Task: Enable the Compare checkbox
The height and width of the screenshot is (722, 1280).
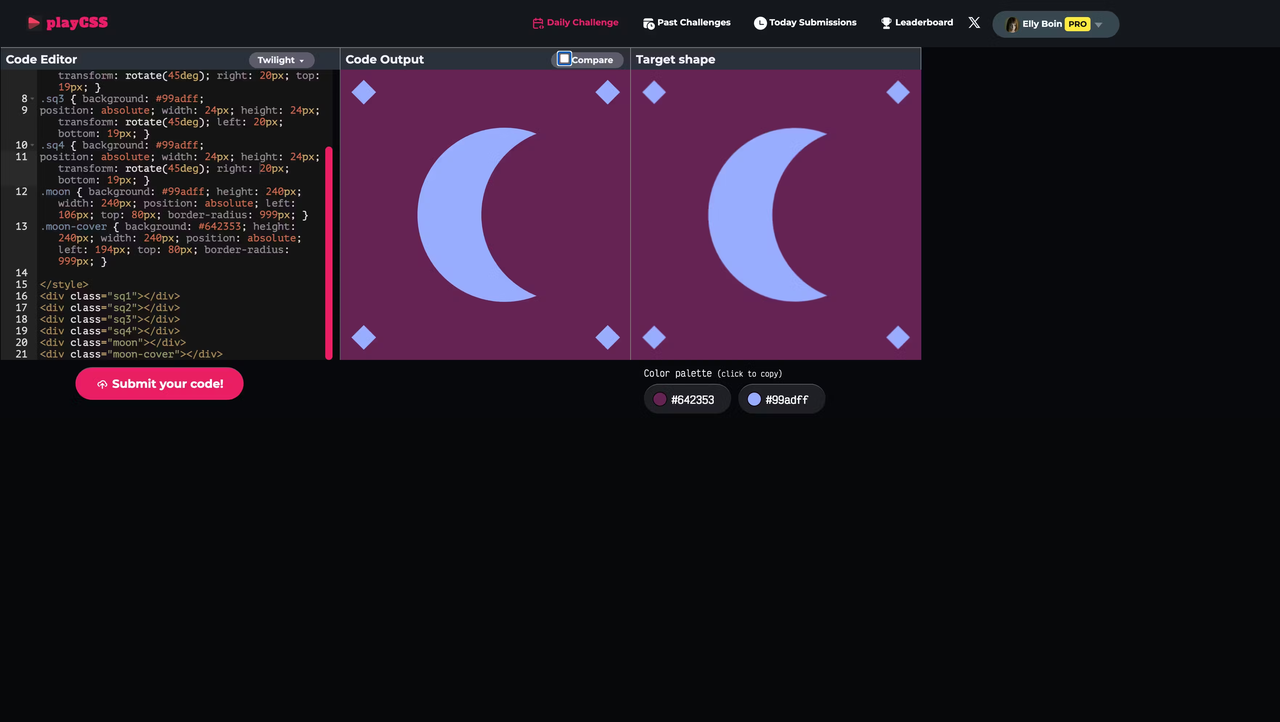Action: click(564, 59)
